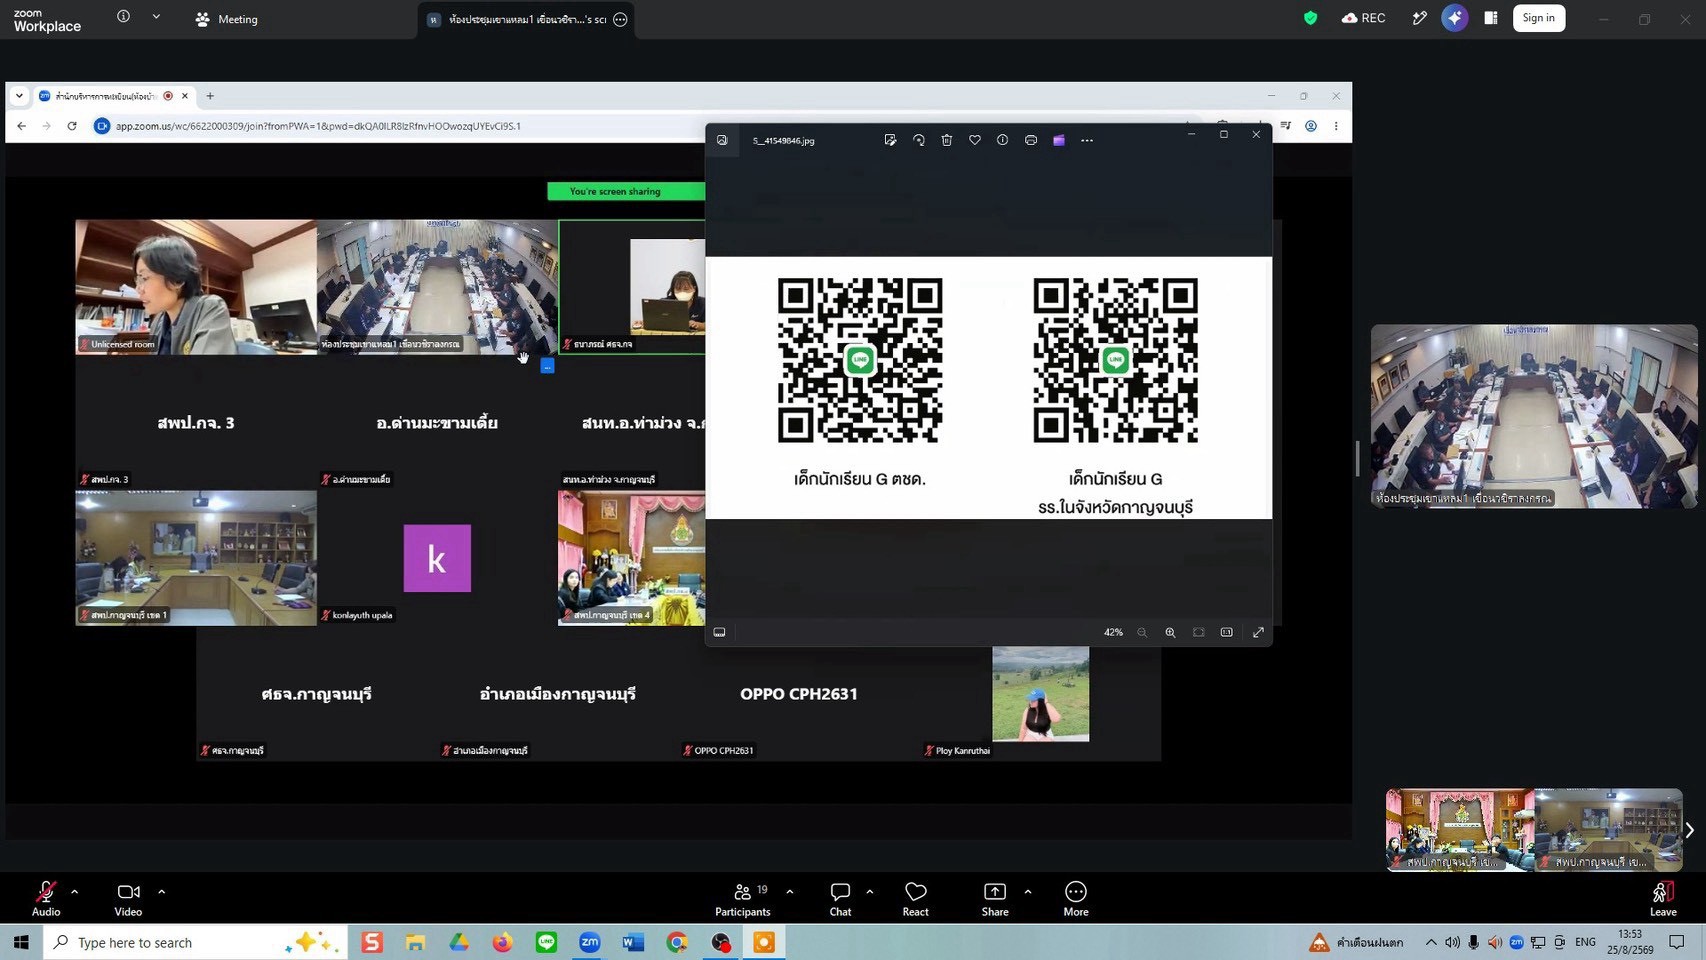Click the 42% zoom level value
This screenshot has width=1706, height=960.
click(1113, 632)
